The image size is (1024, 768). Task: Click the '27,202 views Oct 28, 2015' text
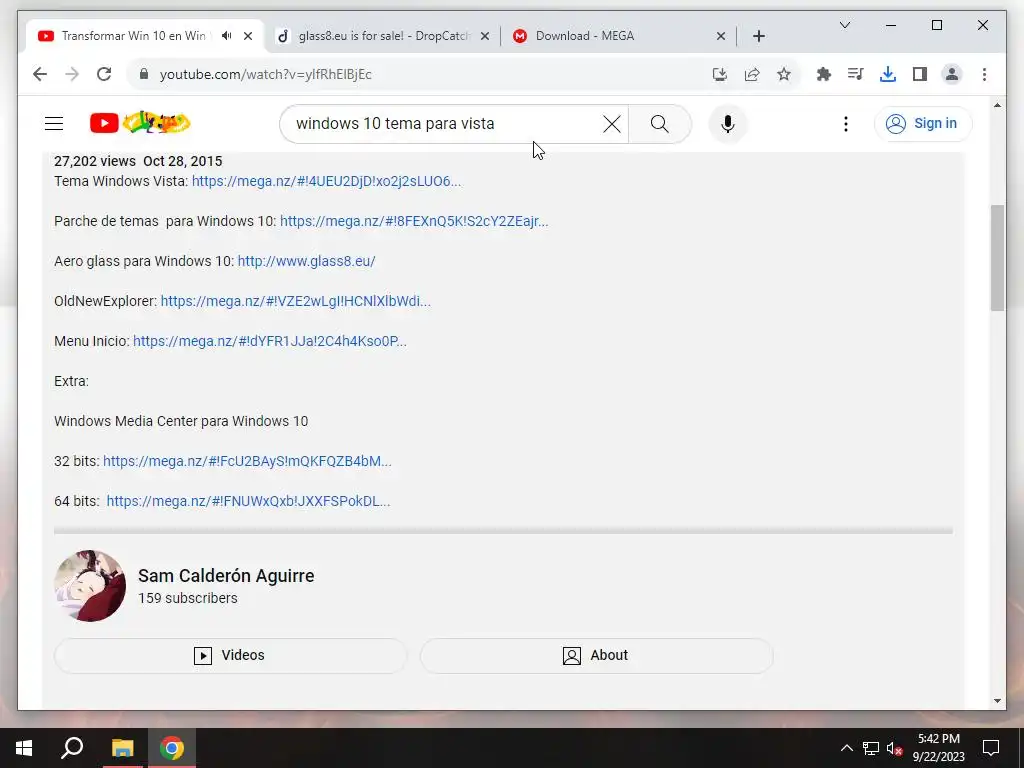coord(138,161)
